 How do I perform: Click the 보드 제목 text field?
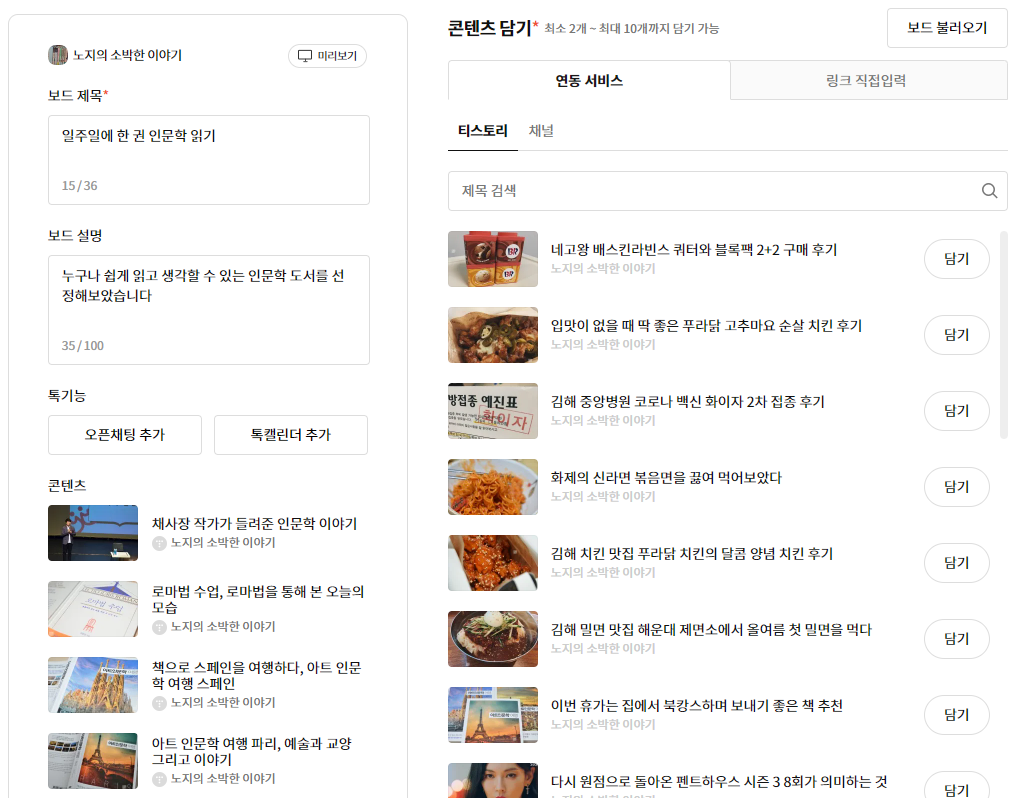(208, 160)
